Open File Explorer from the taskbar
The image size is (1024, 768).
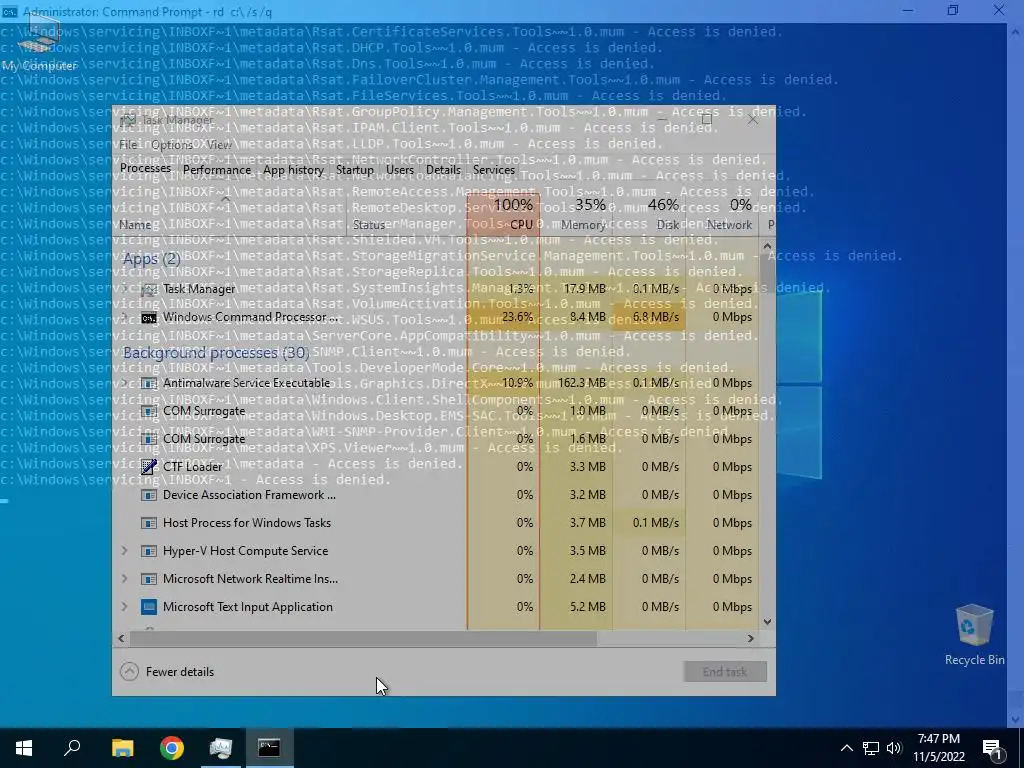122,748
